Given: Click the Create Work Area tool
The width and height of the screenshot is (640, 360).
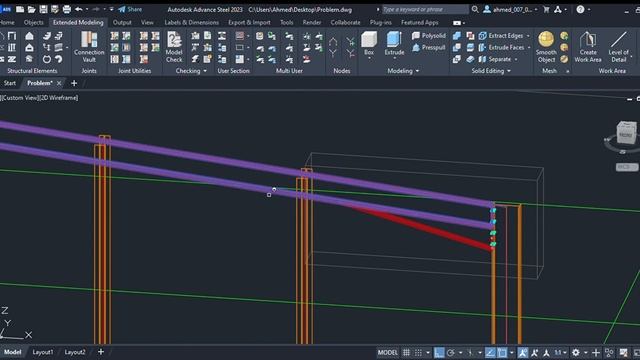Looking at the screenshot, I should (588, 47).
